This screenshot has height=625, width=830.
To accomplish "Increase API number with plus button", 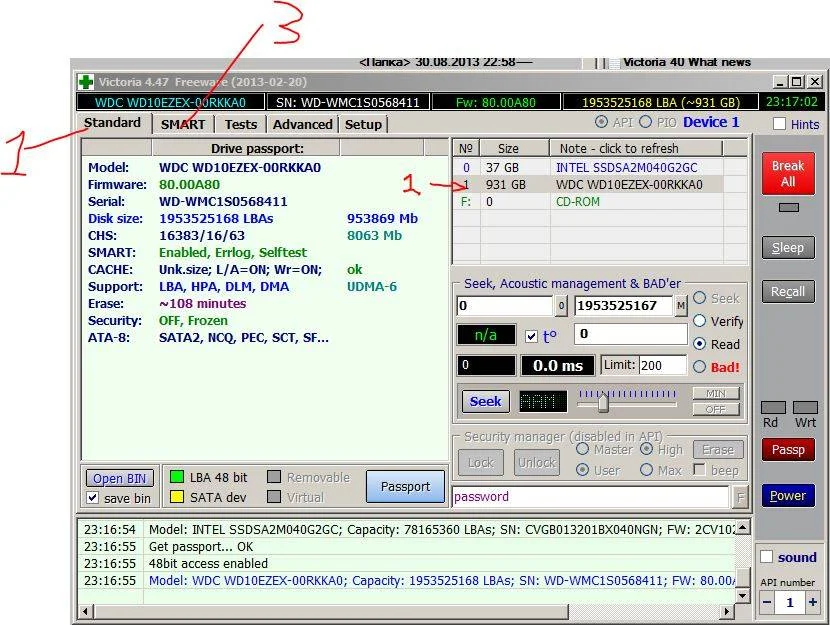I will [x=812, y=602].
